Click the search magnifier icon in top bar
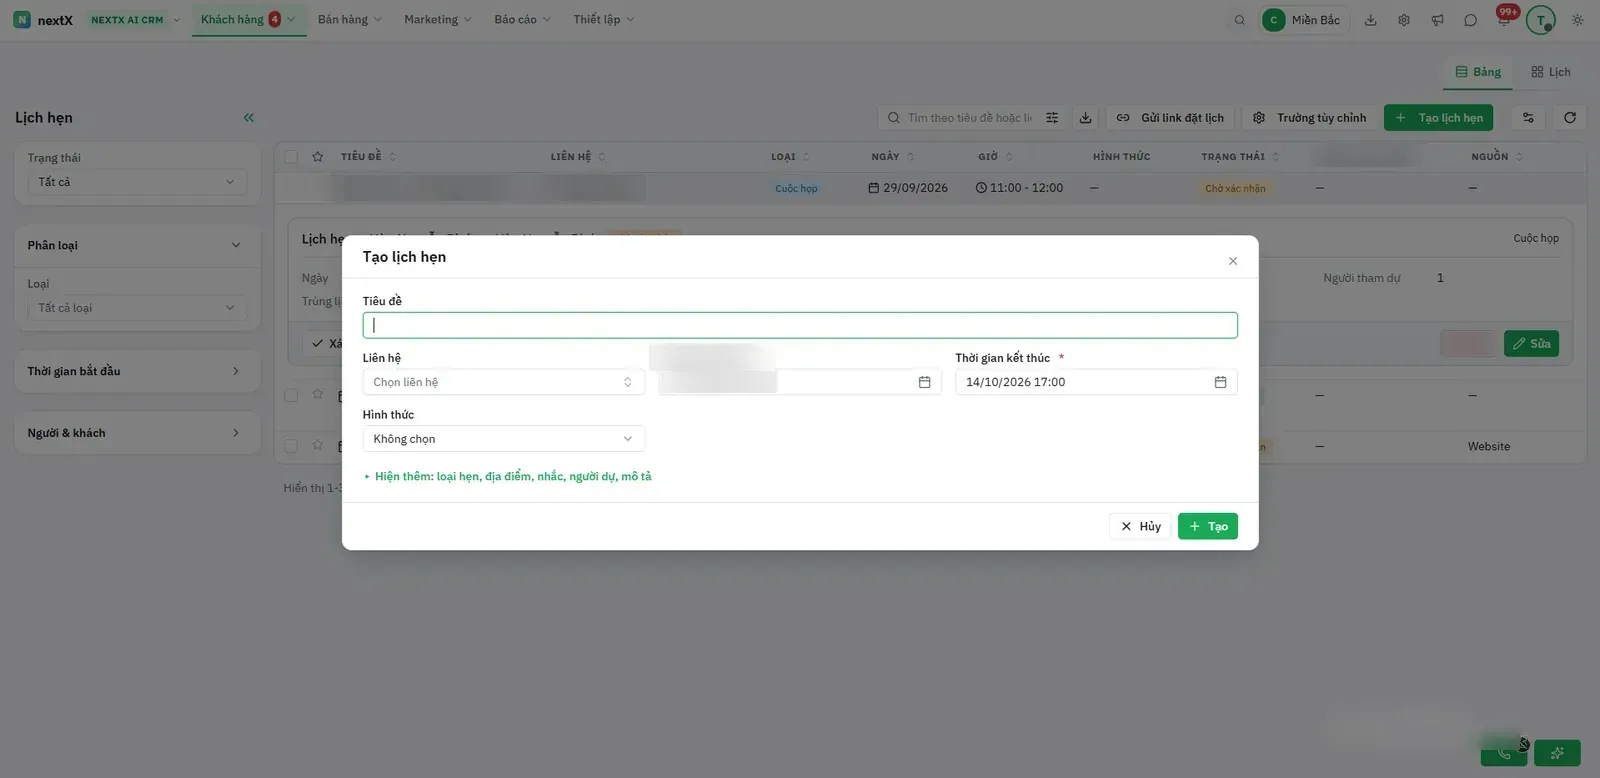 (x=1239, y=20)
